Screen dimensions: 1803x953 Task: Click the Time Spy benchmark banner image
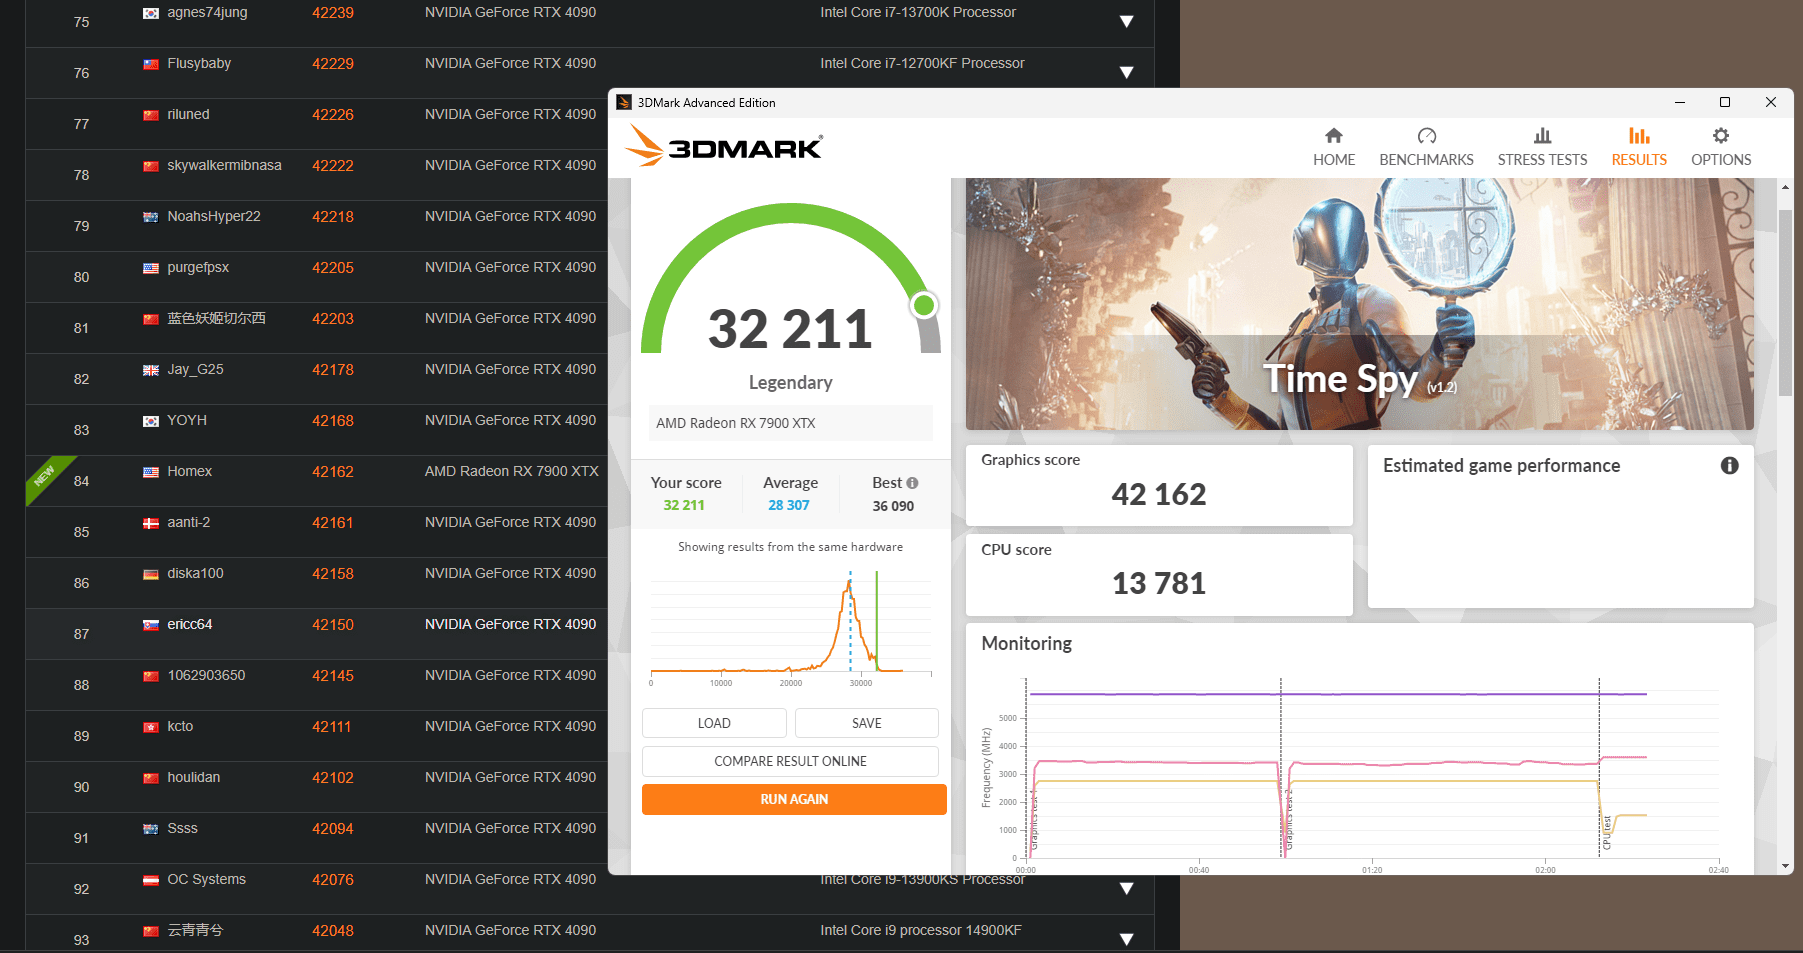1359,304
